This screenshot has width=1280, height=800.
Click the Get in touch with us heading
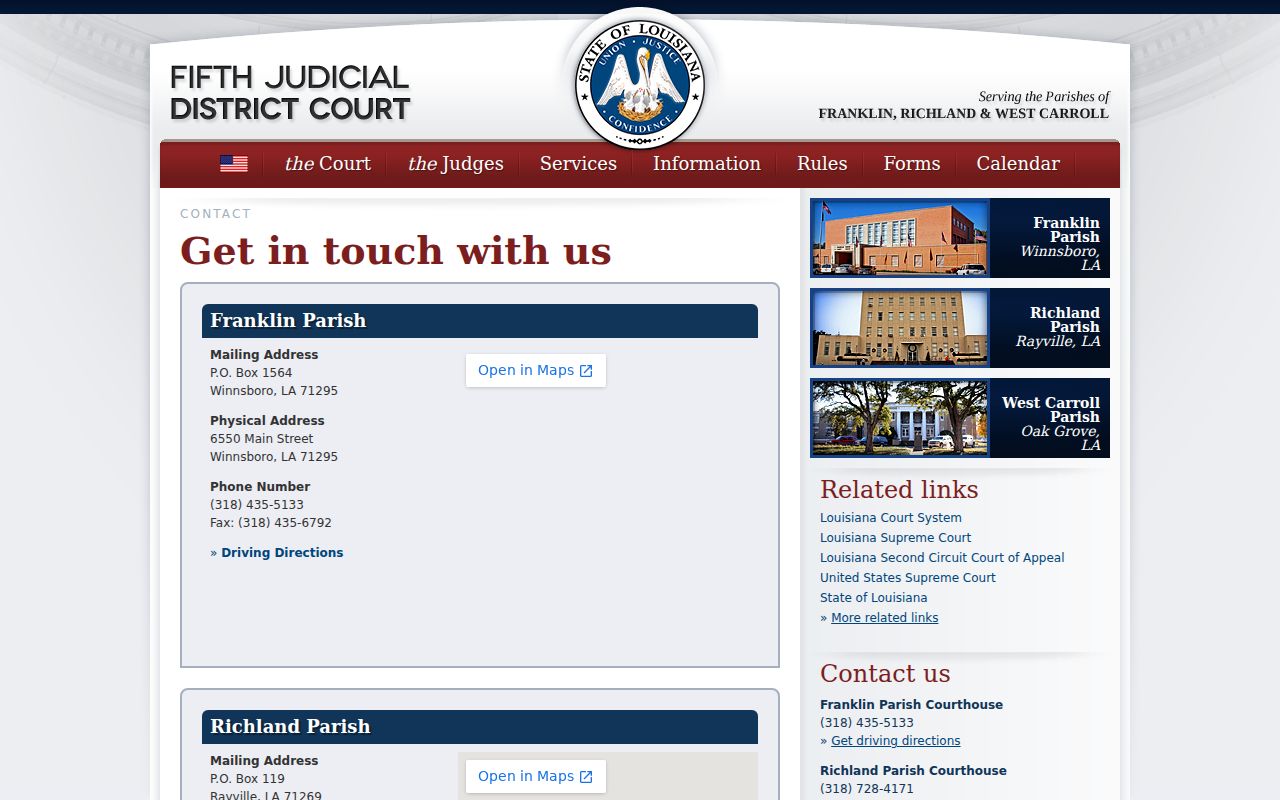(x=396, y=251)
